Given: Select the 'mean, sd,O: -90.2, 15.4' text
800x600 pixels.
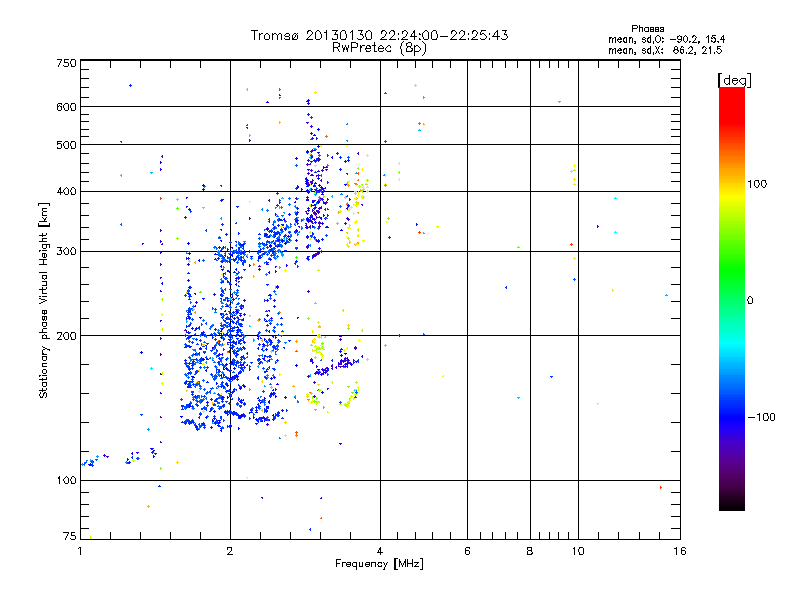Looking at the screenshot, I should click(x=666, y=39).
